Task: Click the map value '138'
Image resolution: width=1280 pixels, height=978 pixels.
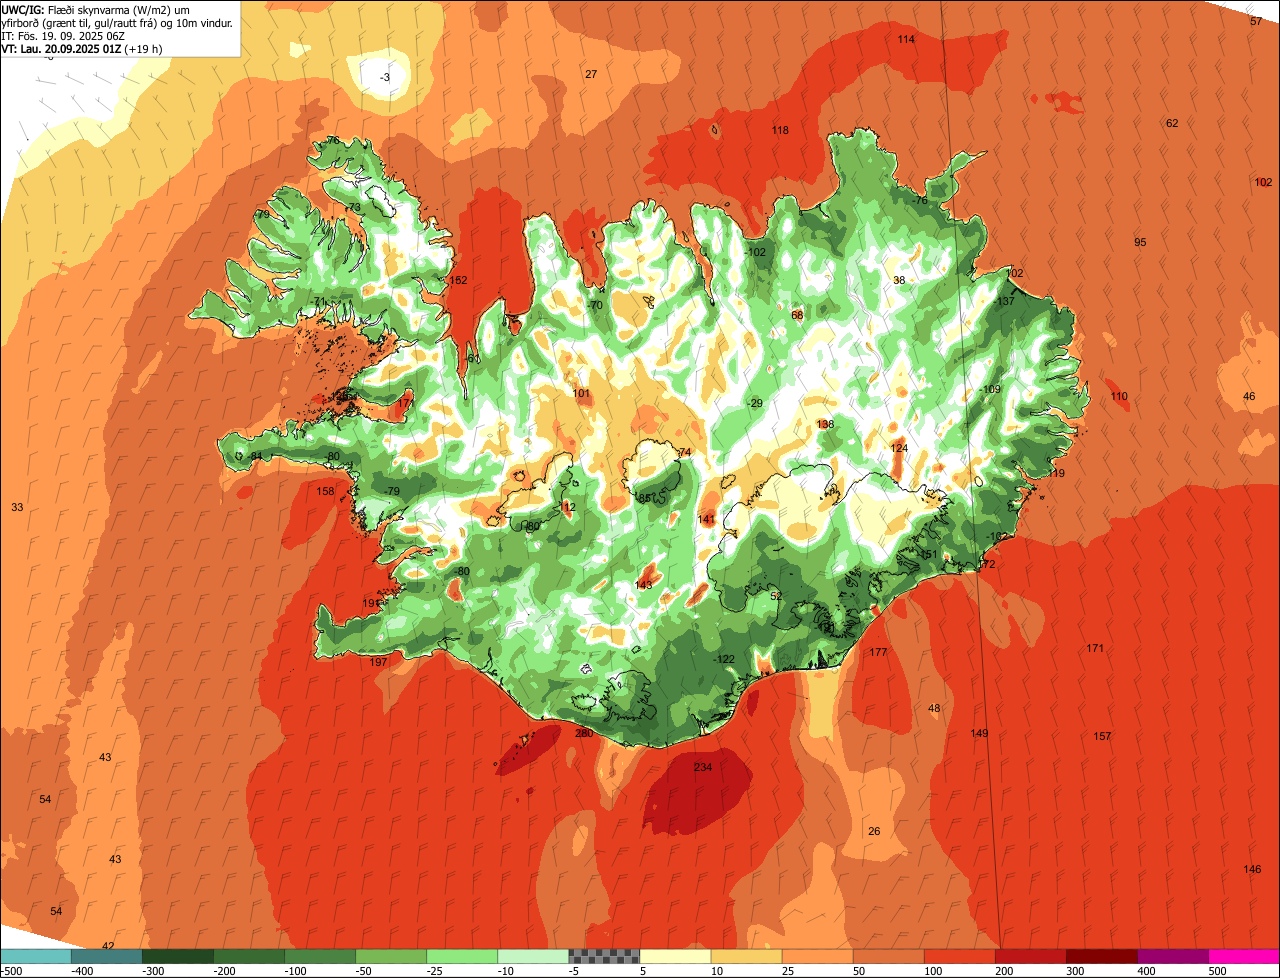Action: click(825, 424)
